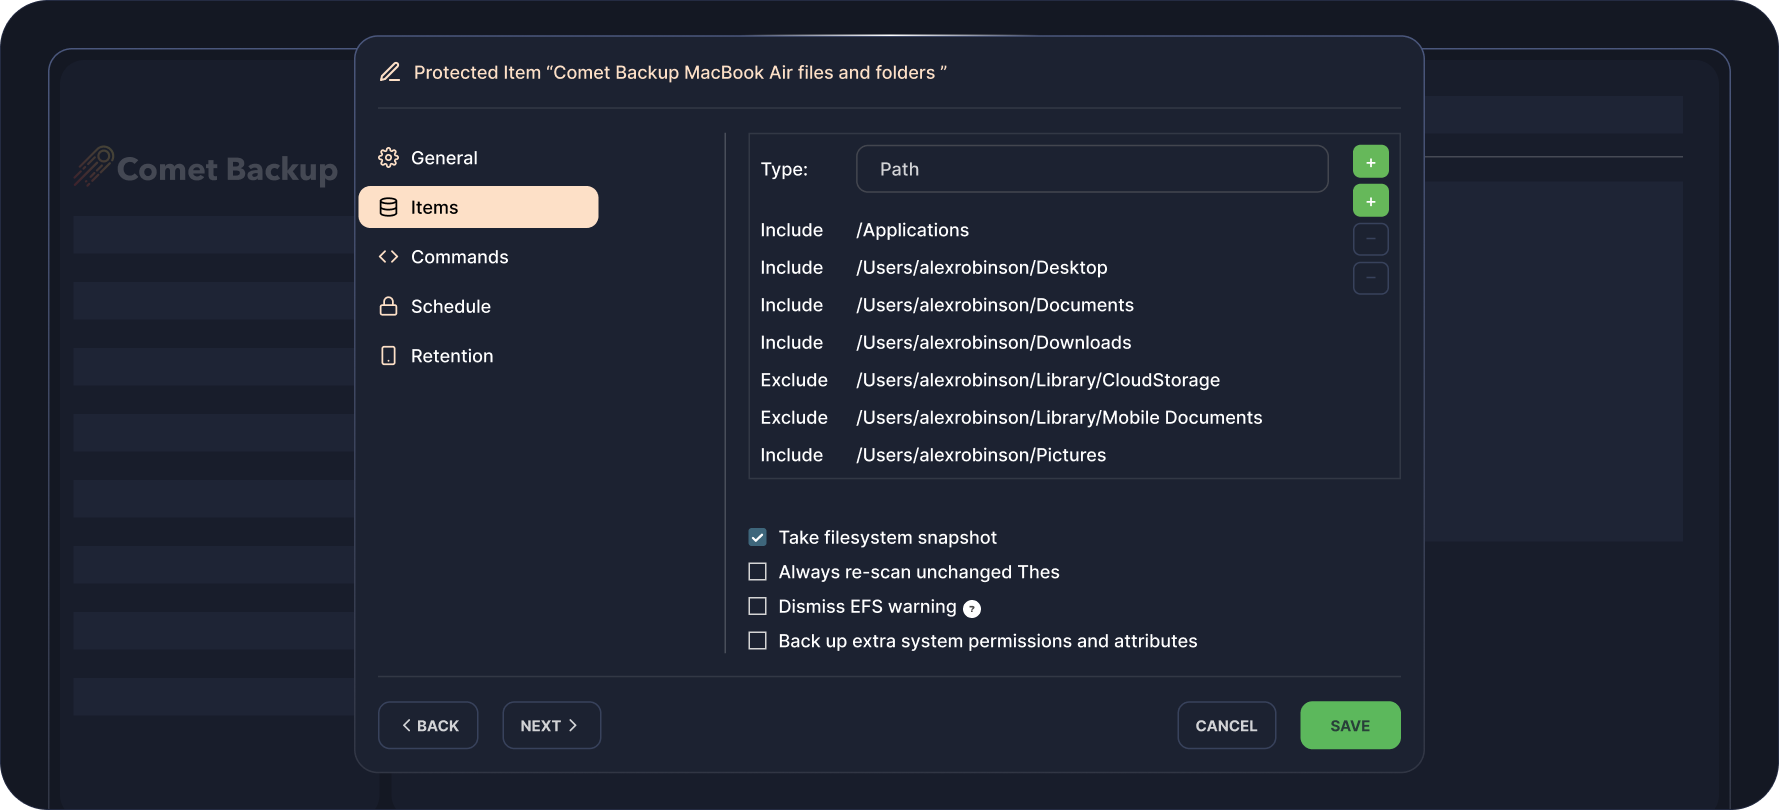Image resolution: width=1779 pixels, height=810 pixels.
Task: Go back using the BACK button
Action: (x=428, y=725)
